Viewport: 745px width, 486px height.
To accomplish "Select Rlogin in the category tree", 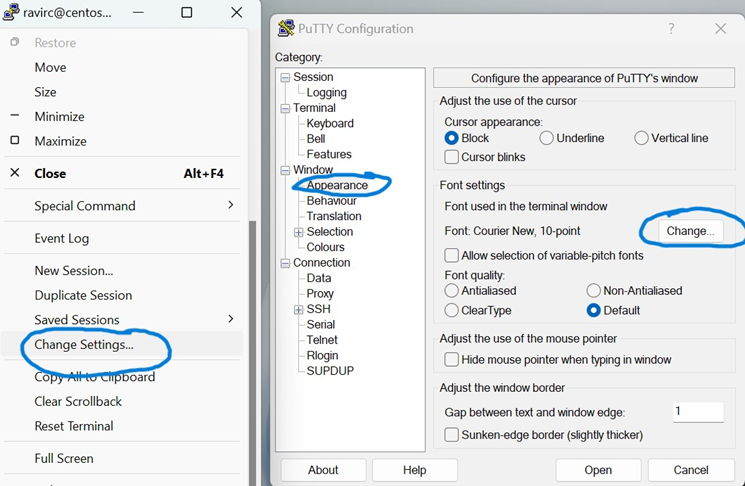I will point(323,356).
